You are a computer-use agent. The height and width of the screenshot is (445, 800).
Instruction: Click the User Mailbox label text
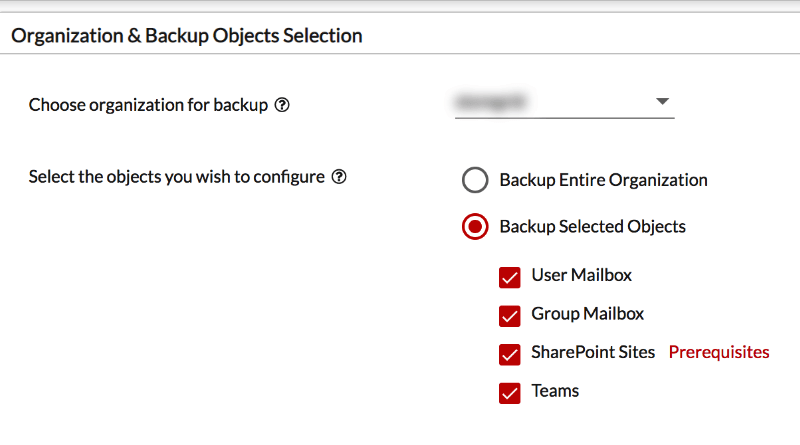coord(582,275)
